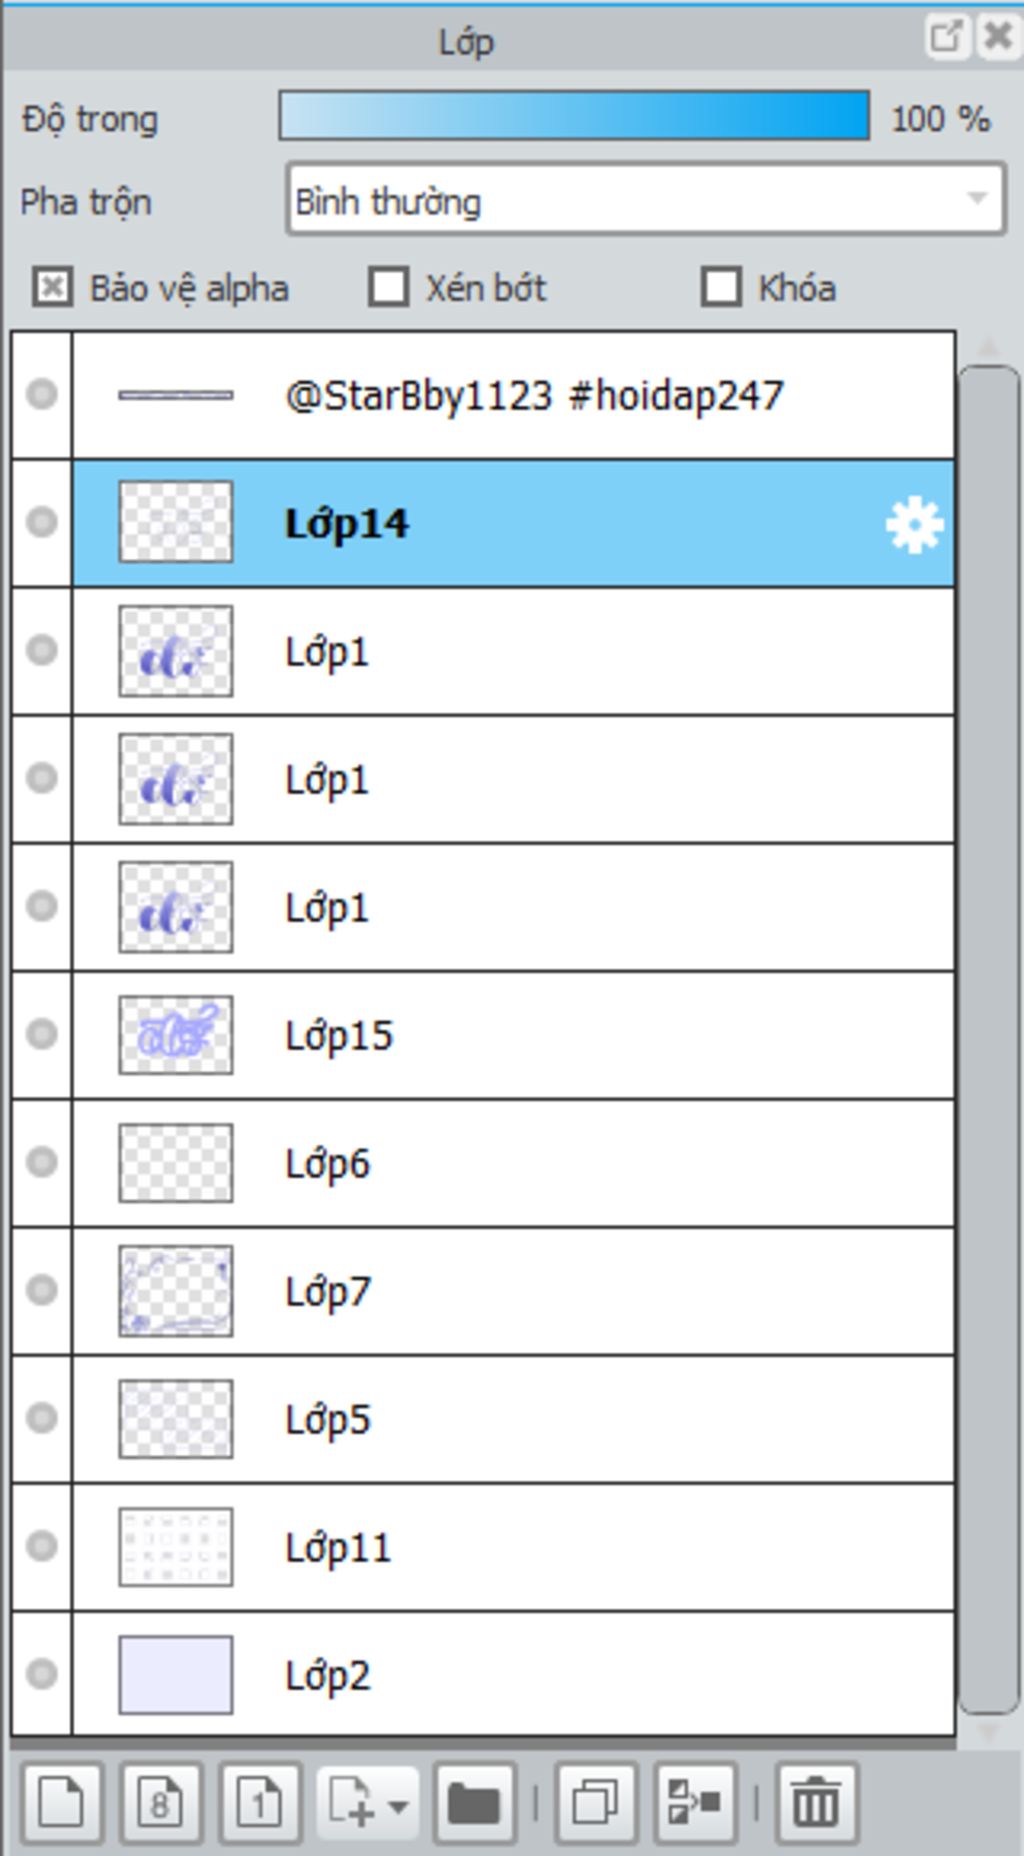Viewport: 1024px width, 1856px height.
Task: Open Lớp14 layer settings gear
Action: click(x=914, y=525)
